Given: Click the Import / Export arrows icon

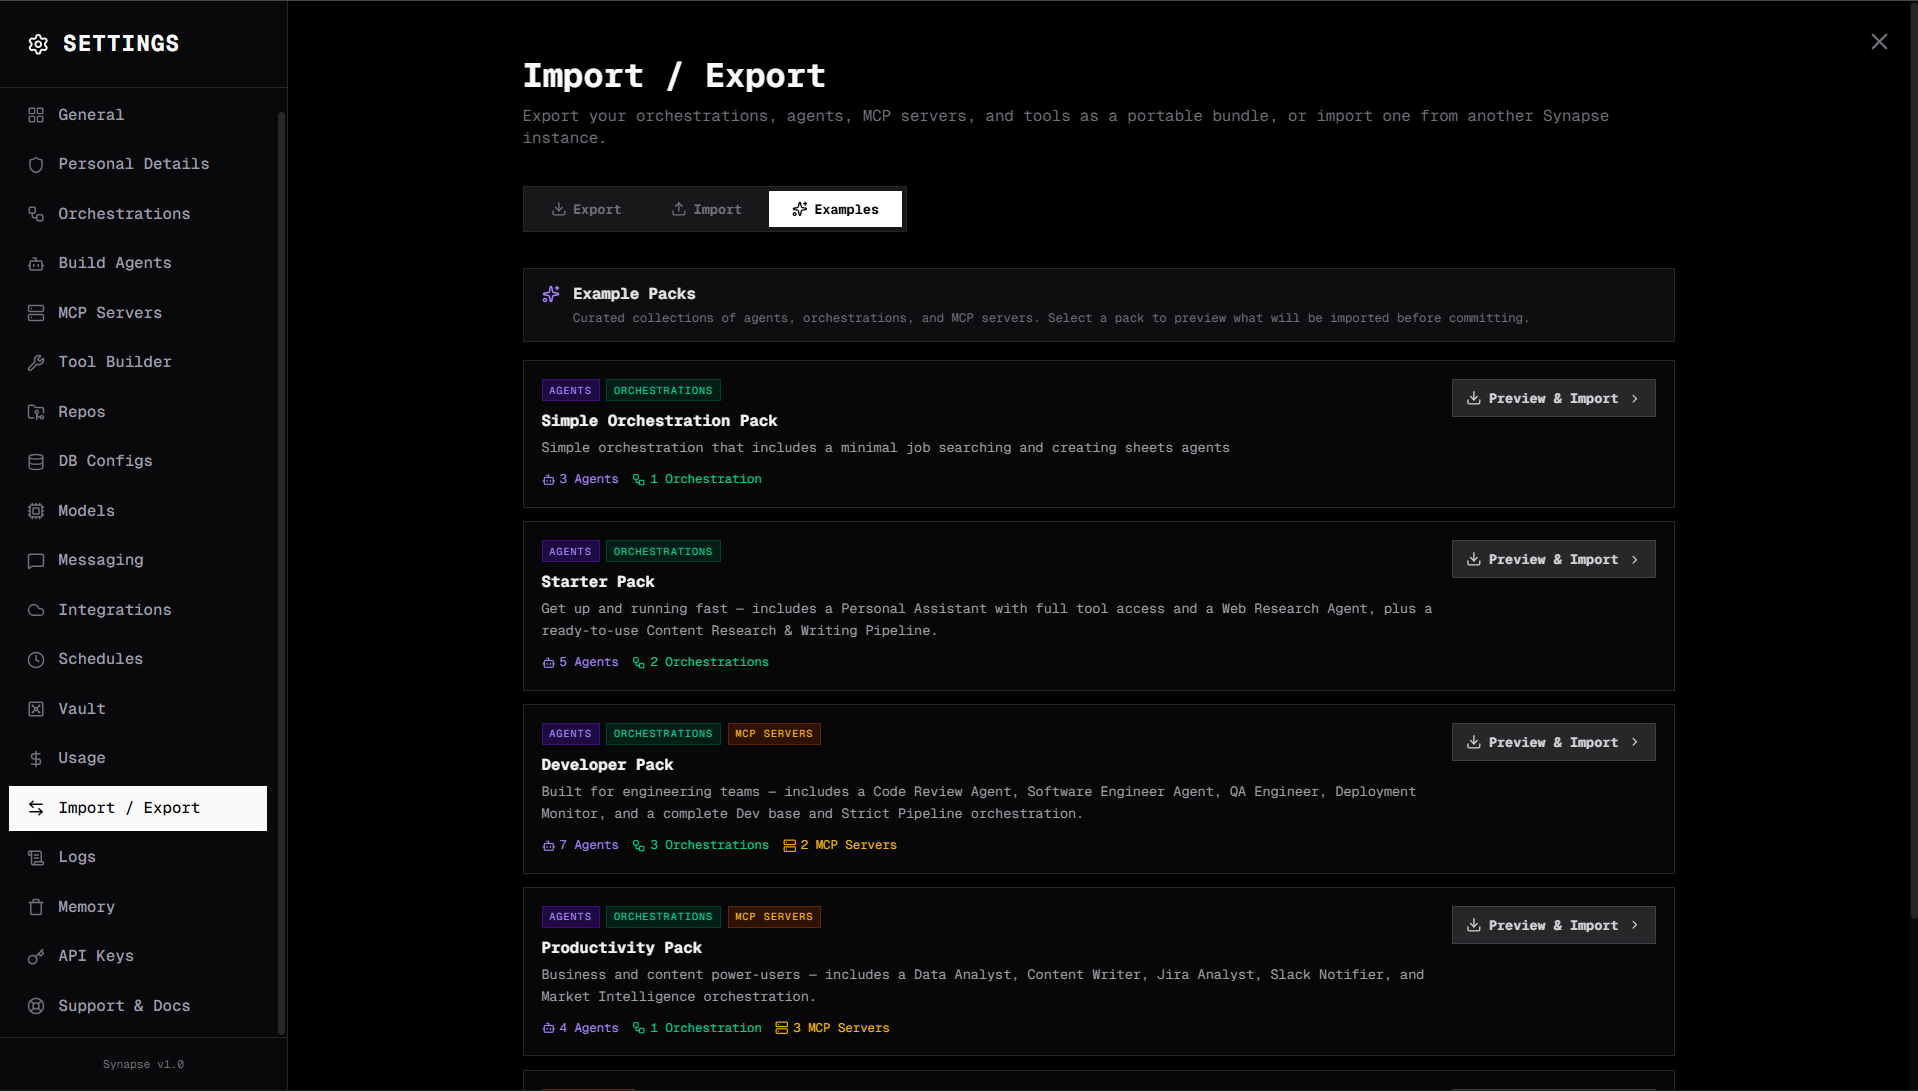Looking at the screenshot, I should pos(36,808).
